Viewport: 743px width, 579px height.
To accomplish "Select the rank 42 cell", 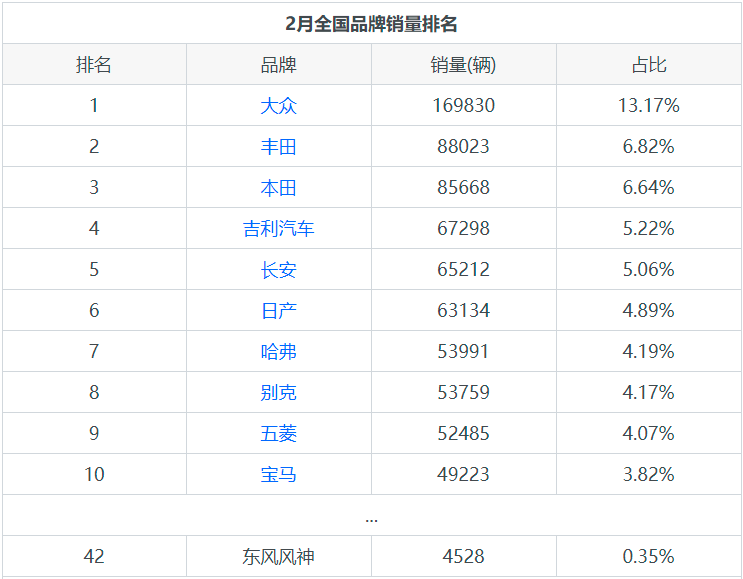I will tap(94, 557).
